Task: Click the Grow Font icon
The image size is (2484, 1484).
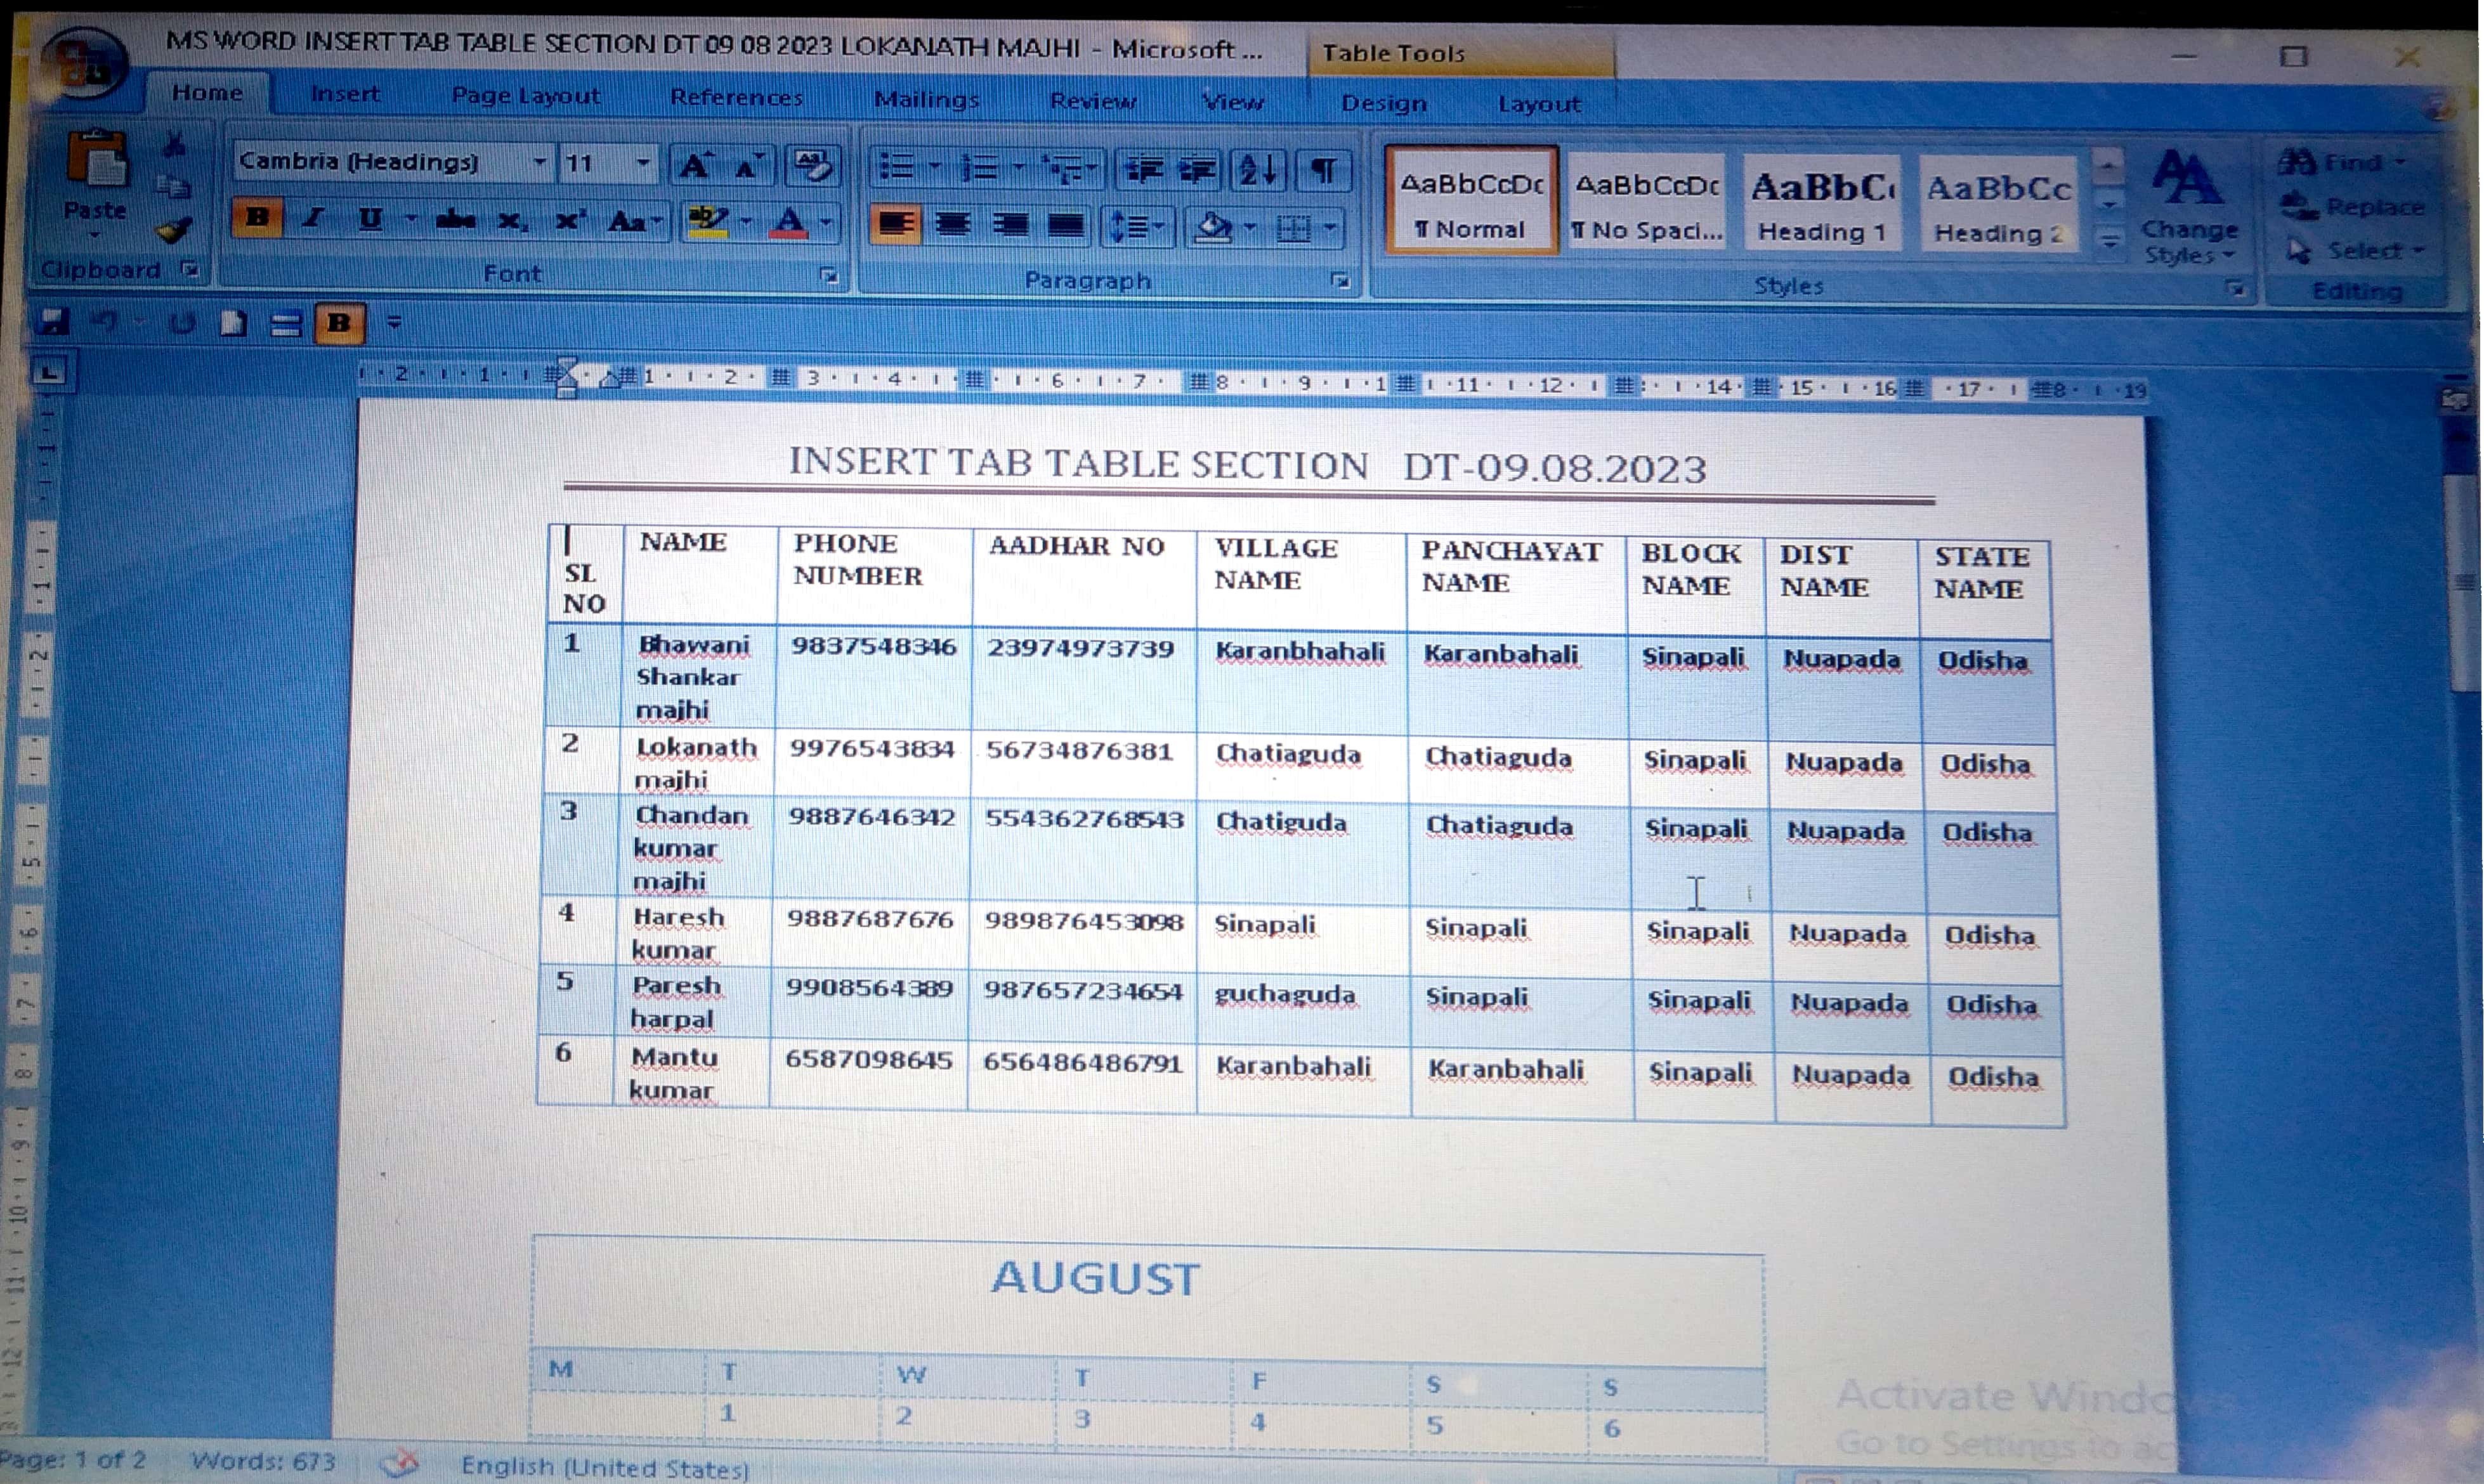Action: click(693, 165)
